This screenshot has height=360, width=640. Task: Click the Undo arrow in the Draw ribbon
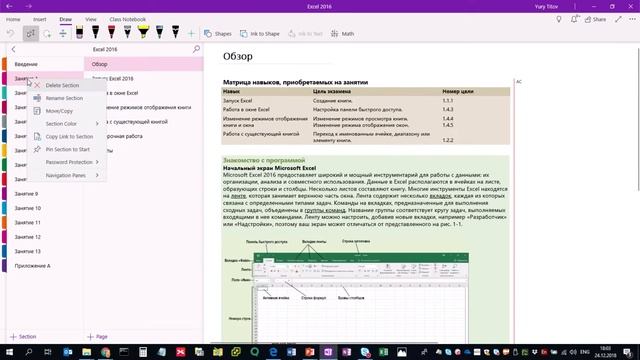[x=10, y=33]
